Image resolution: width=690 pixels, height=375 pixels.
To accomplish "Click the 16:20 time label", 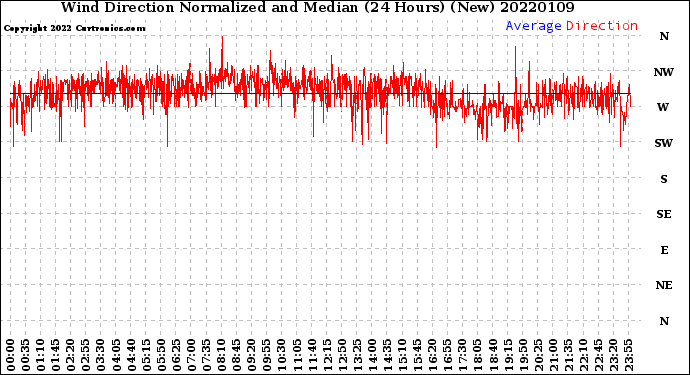I will pyautogui.click(x=433, y=355).
